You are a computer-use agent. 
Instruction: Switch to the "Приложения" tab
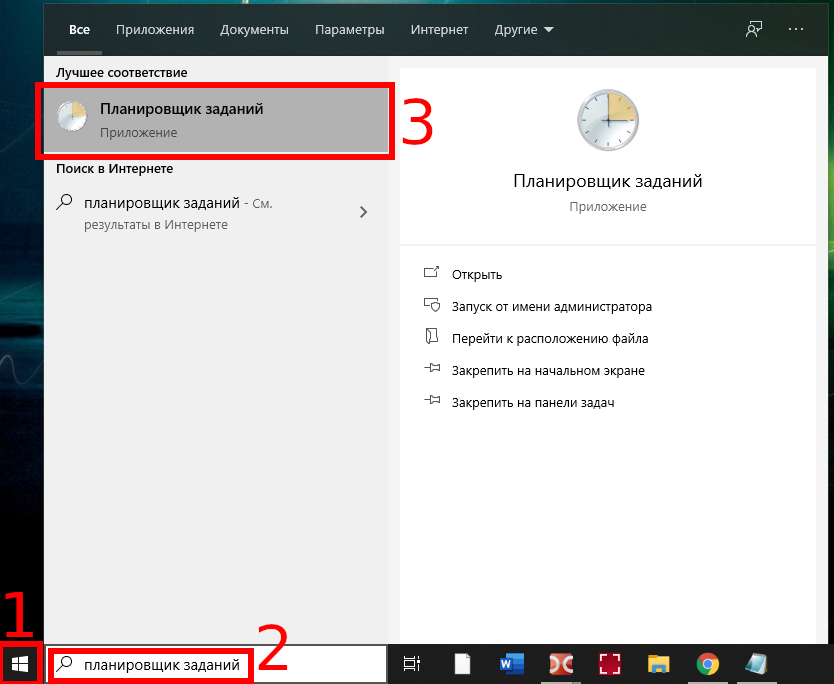pos(155,30)
